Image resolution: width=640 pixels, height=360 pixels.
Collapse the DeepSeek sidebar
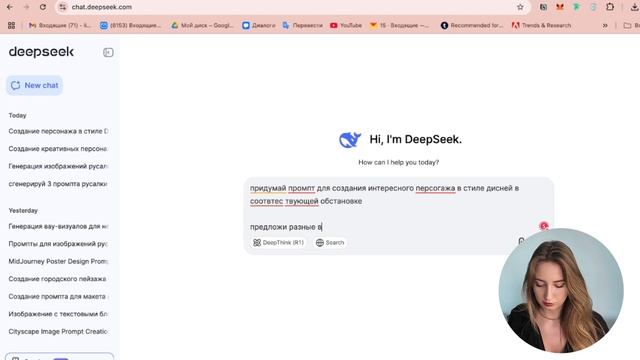pos(108,52)
